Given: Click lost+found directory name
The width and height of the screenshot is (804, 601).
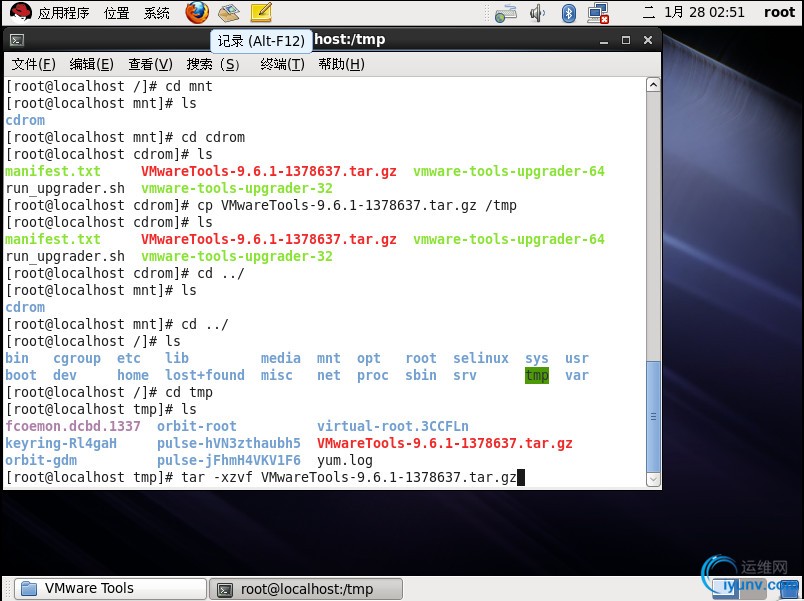Looking at the screenshot, I should [205, 375].
